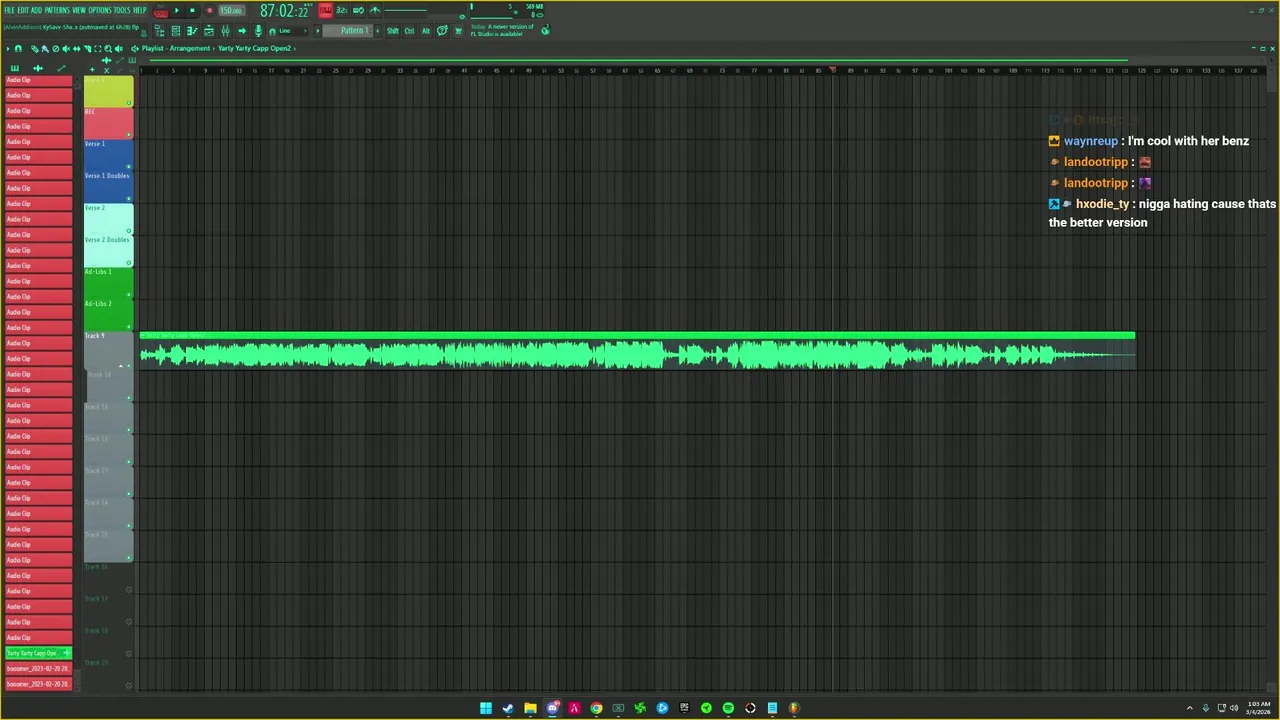Select the Slice tool in playlist
This screenshot has width=1280, height=720.
click(x=87, y=48)
